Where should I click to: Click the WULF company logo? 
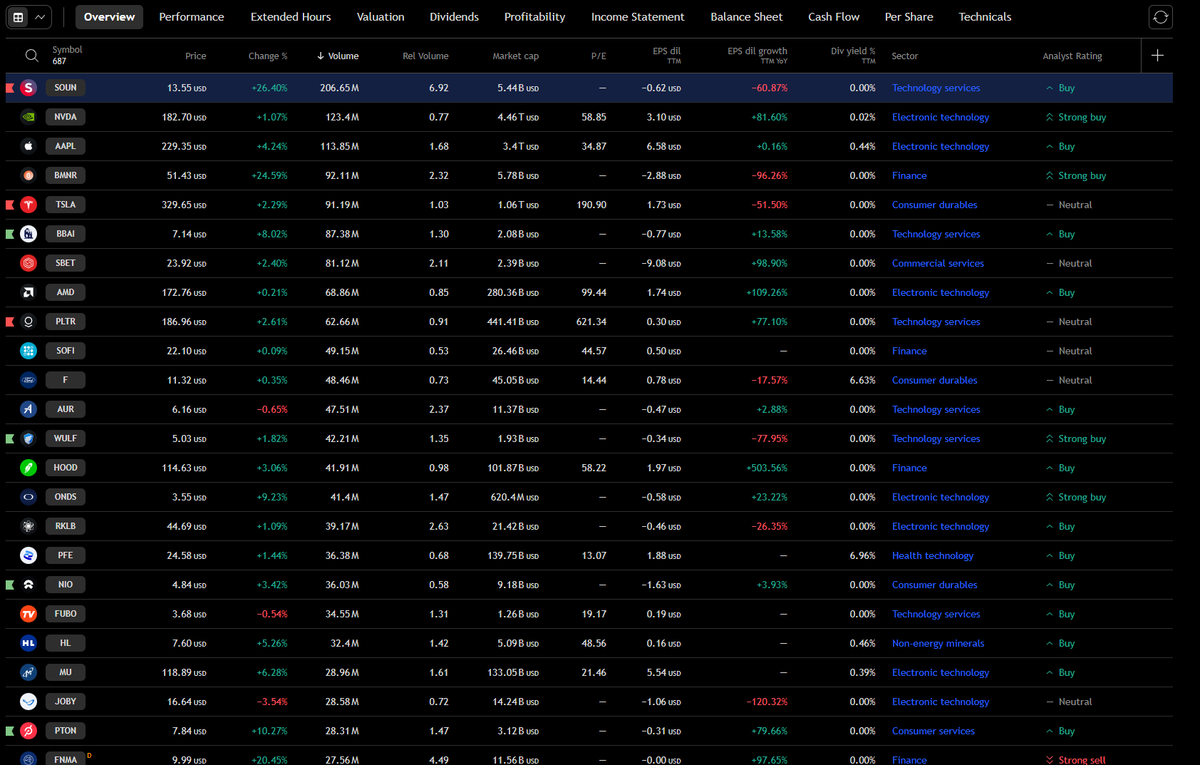click(x=28, y=438)
